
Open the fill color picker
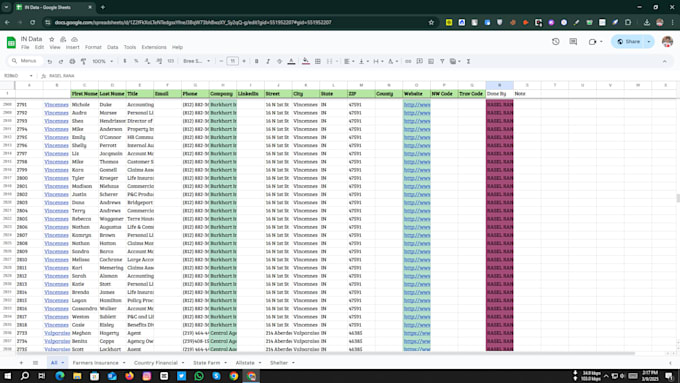[306, 61]
